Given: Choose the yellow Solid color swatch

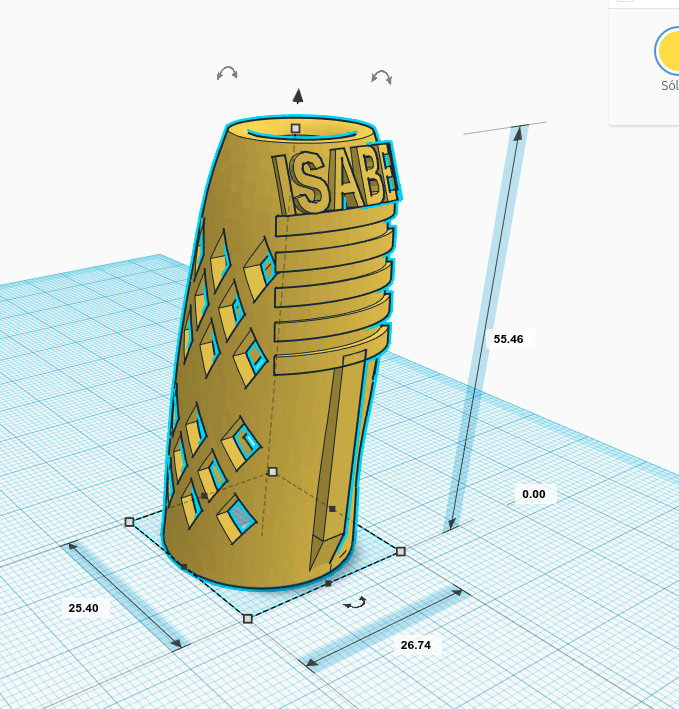Looking at the screenshot, I should pyautogui.click(x=669, y=51).
